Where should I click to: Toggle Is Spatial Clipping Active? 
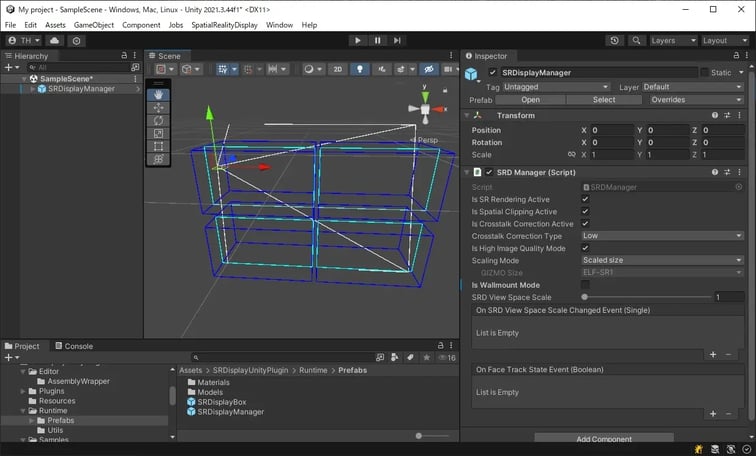point(585,211)
